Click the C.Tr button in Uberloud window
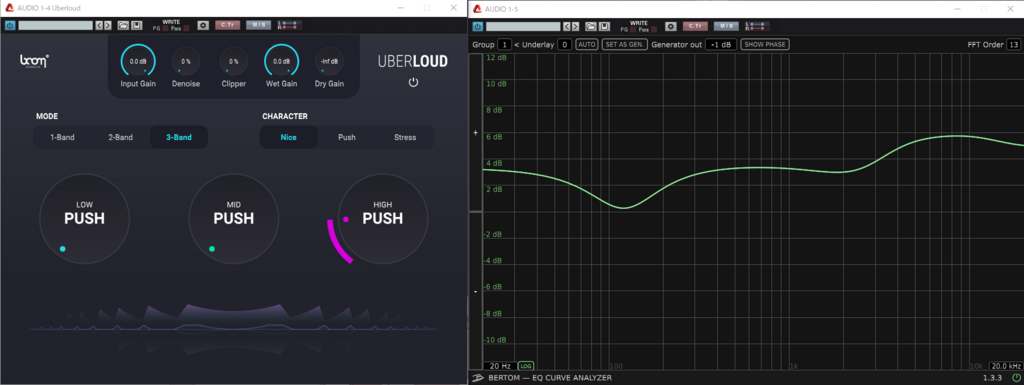The height and width of the screenshot is (385, 1024). 228,25
